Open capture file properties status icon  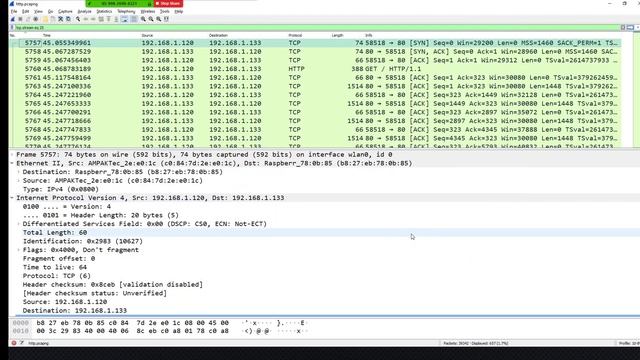pyautogui.click(x=22, y=343)
